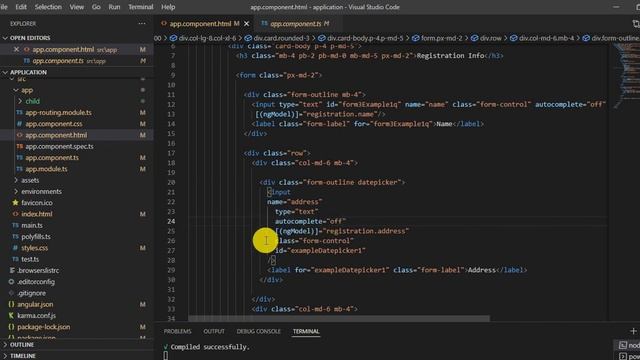Open app.component.css file
The image size is (640, 360).
click(53, 124)
